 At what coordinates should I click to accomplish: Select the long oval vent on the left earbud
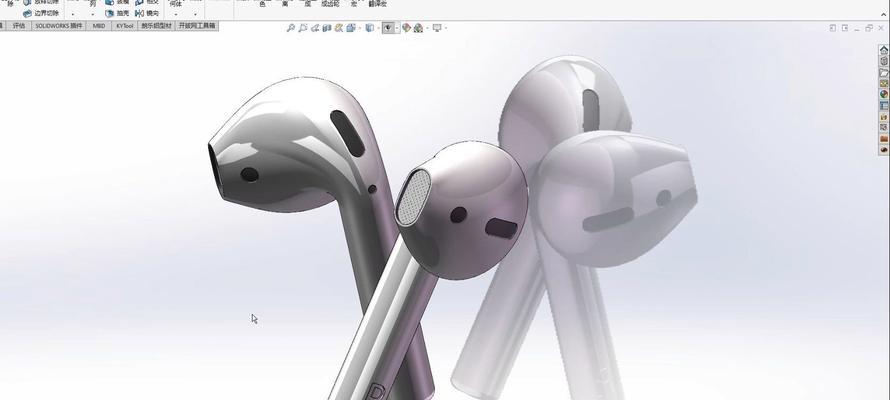[347, 133]
